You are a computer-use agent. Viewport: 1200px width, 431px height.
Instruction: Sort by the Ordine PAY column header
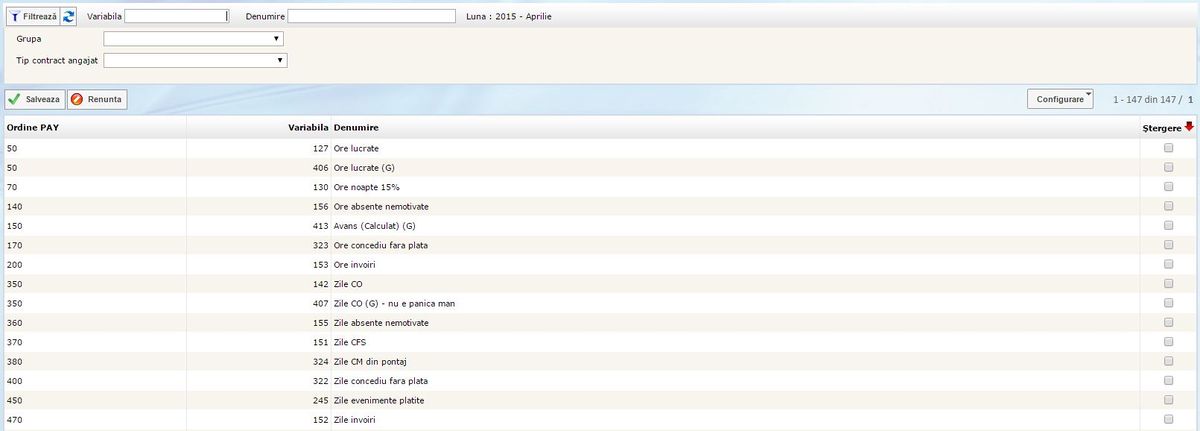(x=40, y=128)
